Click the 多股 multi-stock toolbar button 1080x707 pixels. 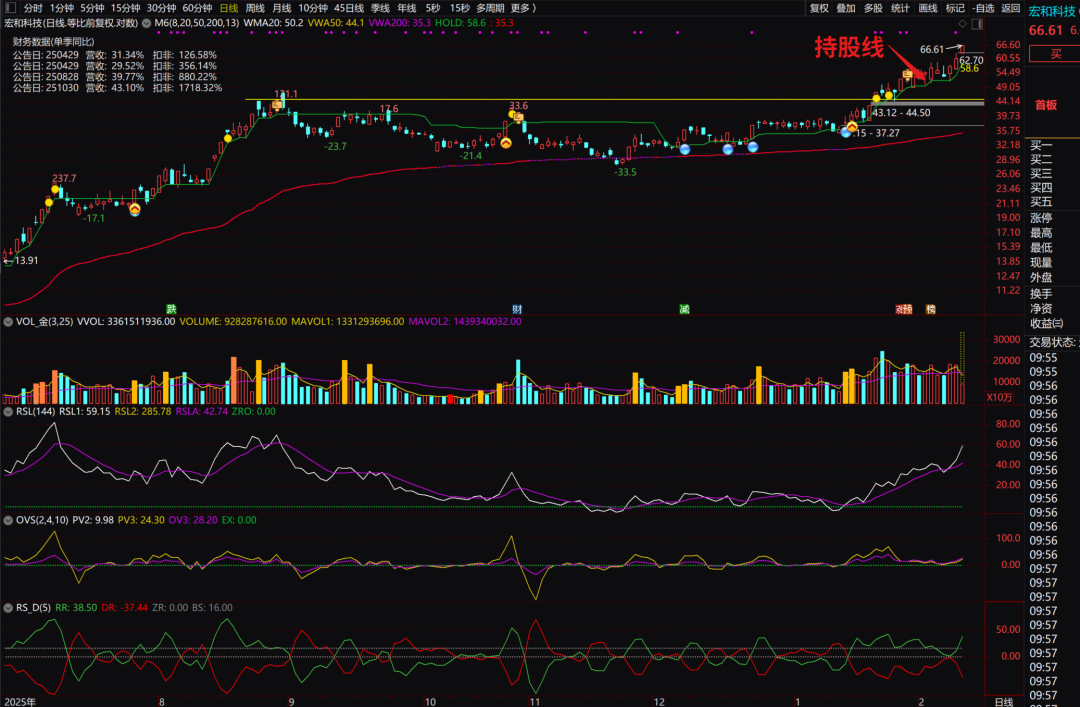tap(873, 8)
